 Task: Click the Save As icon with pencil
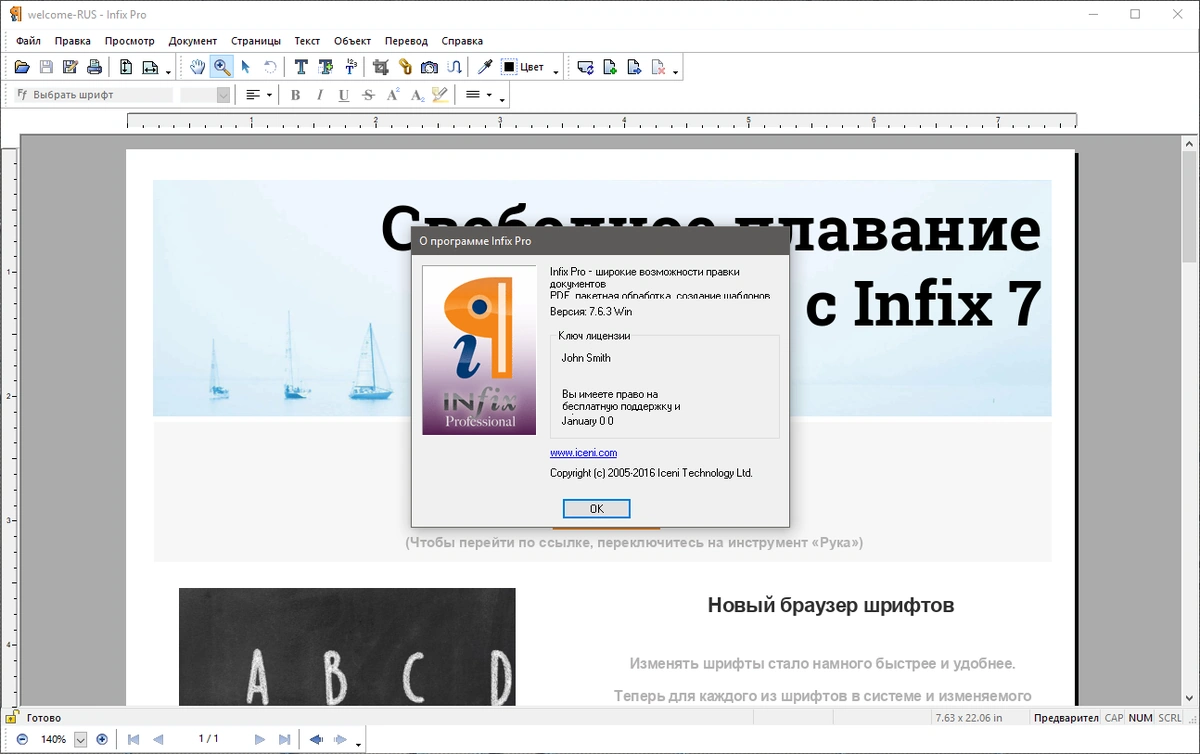coord(70,67)
